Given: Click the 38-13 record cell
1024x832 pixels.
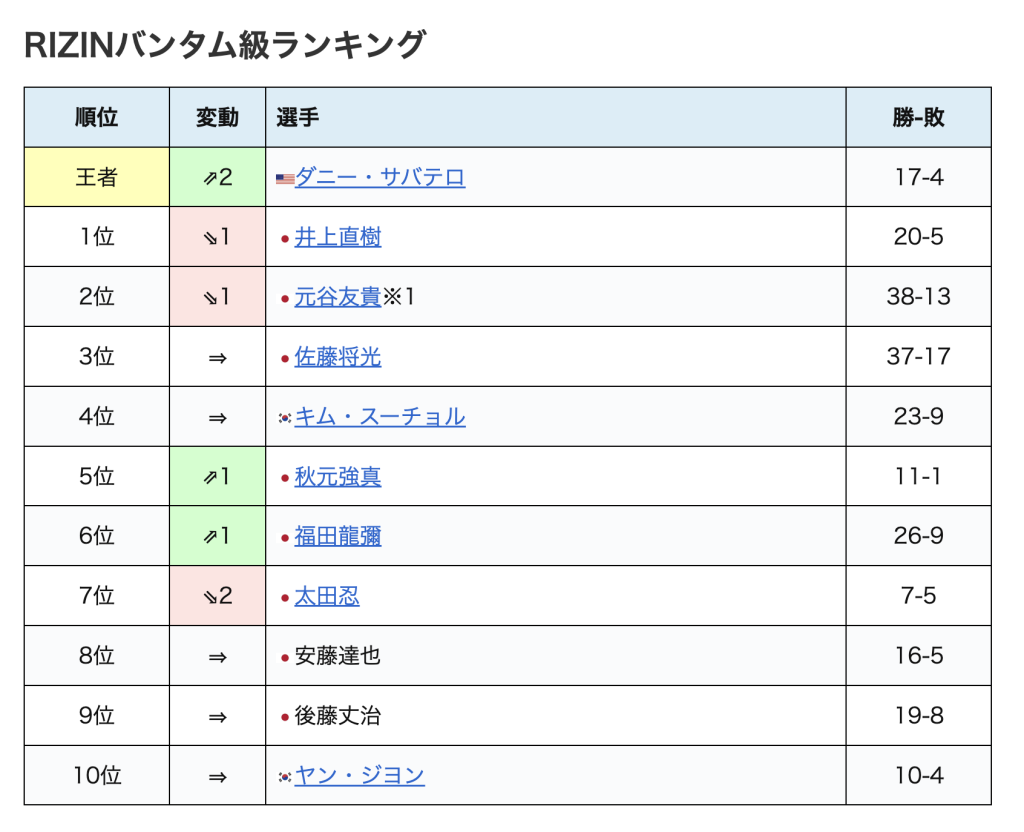Looking at the screenshot, I should click(x=918, y=297).
